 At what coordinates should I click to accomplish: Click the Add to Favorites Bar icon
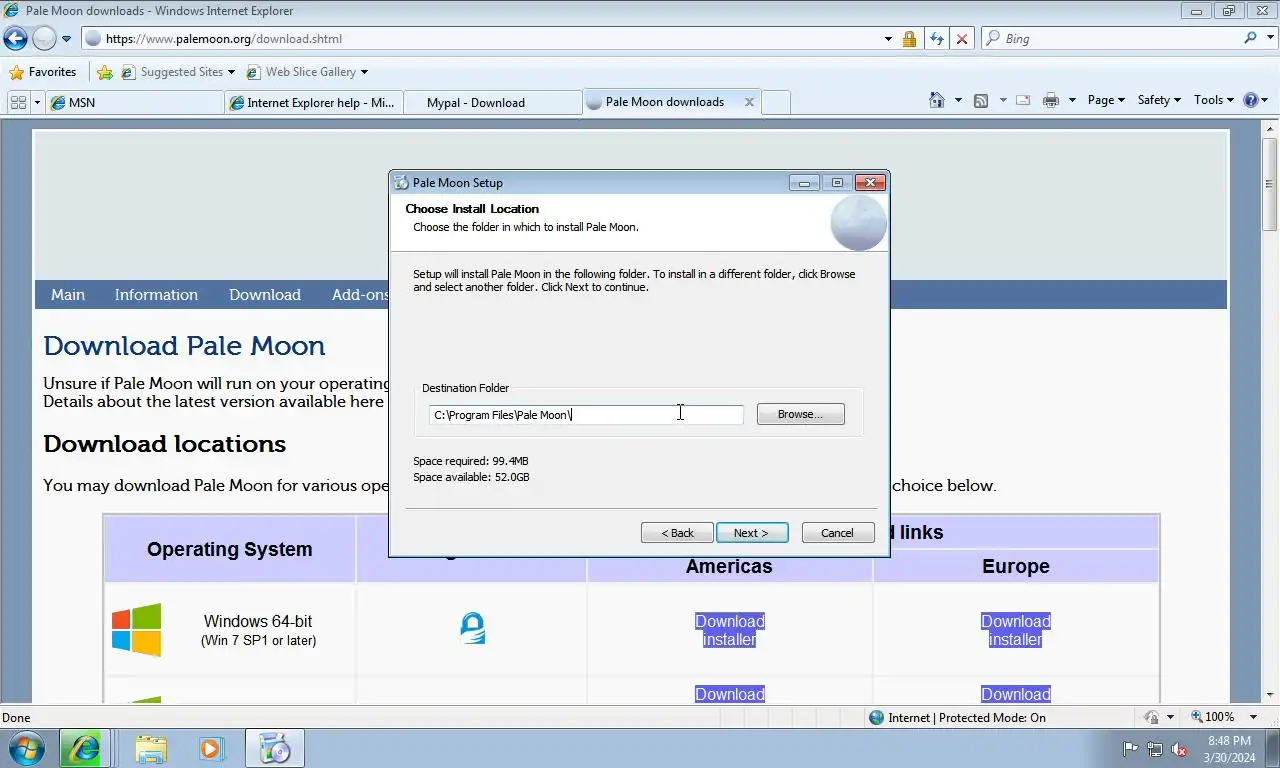point(105,72)
